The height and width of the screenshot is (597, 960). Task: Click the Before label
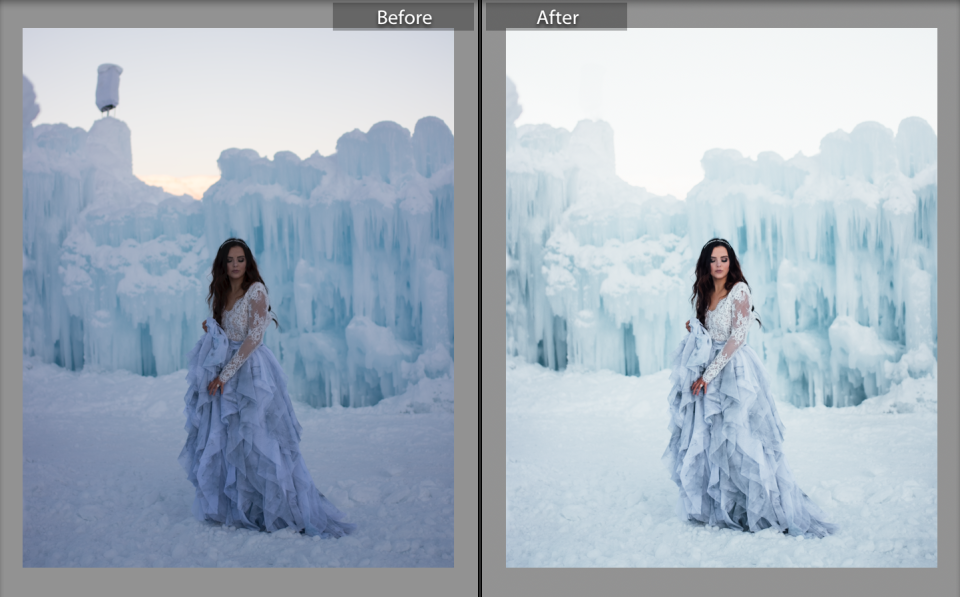tap(403, 17)
